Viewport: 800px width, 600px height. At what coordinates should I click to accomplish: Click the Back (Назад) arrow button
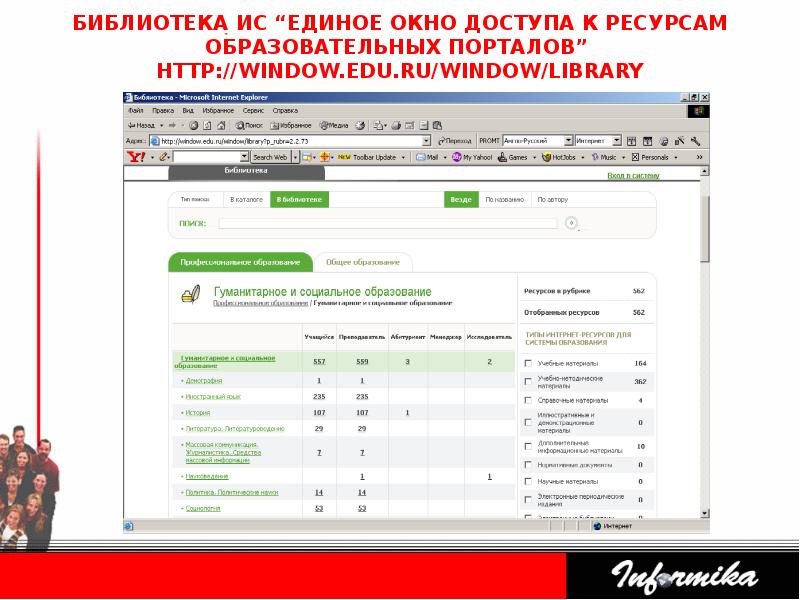coord(140,126)
